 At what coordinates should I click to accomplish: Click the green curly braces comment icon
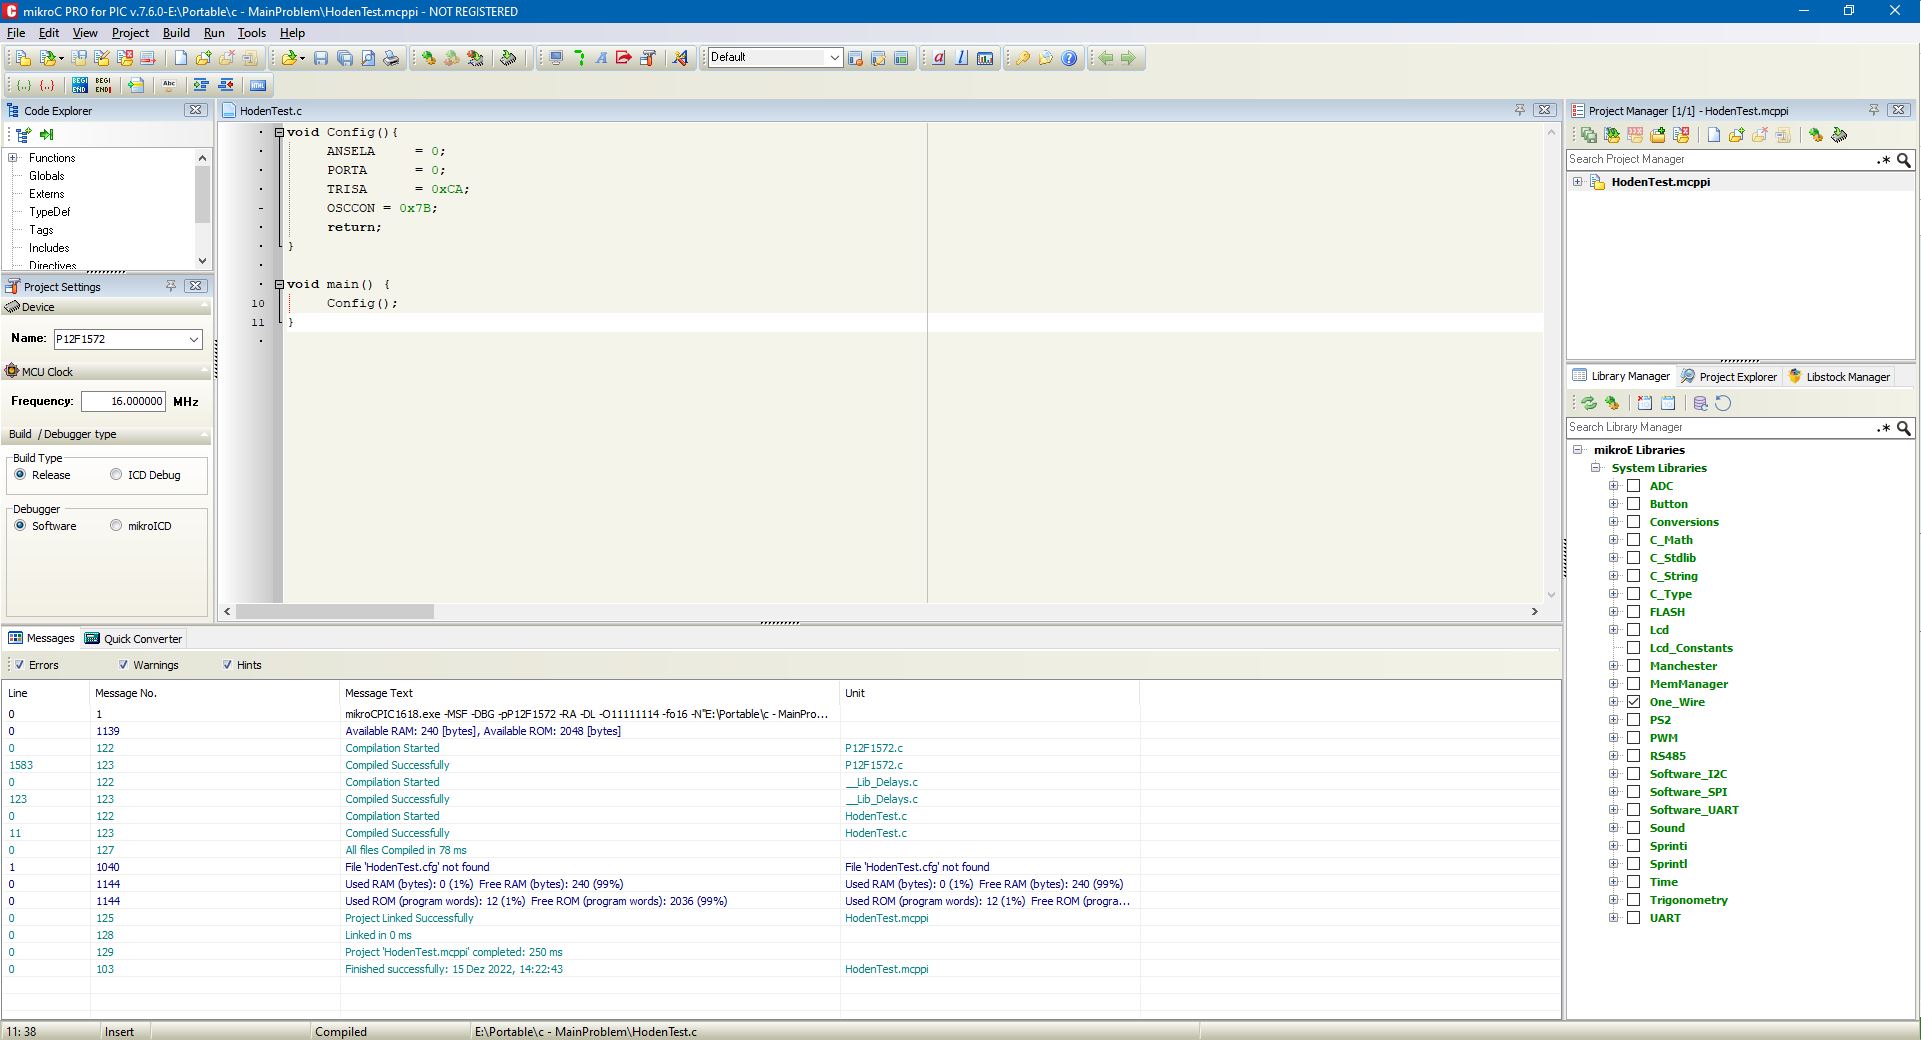[x=23, y=85]
